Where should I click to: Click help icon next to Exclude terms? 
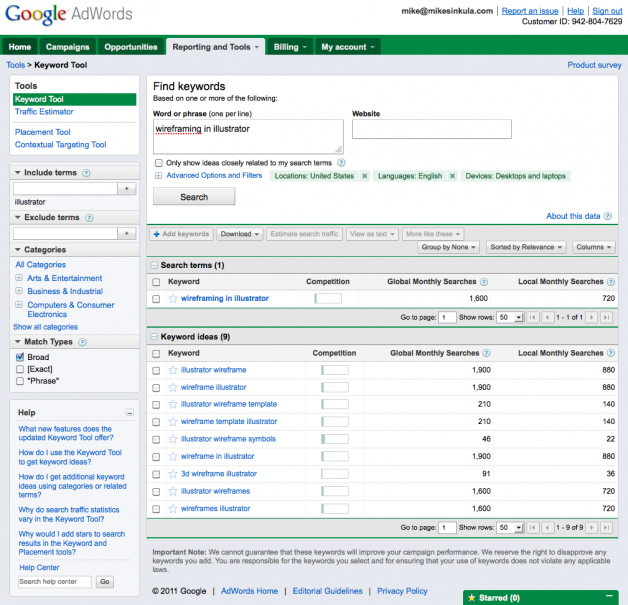pos(89,218)
